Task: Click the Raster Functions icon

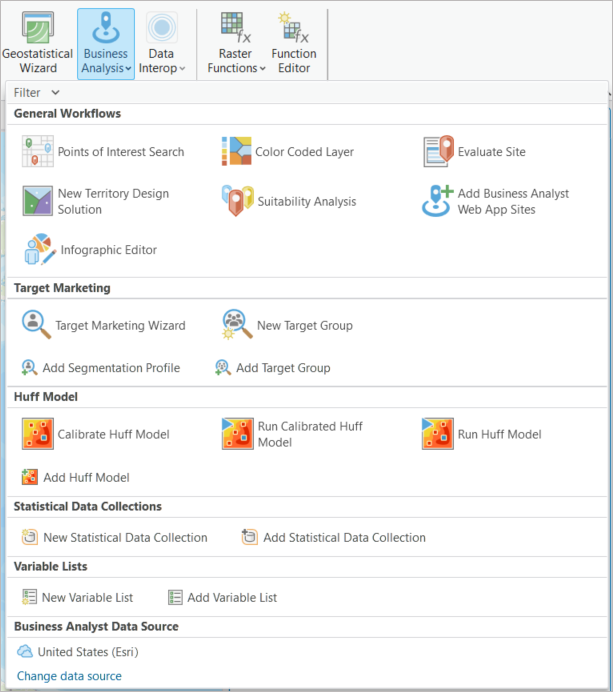Action: click(236, 27)
